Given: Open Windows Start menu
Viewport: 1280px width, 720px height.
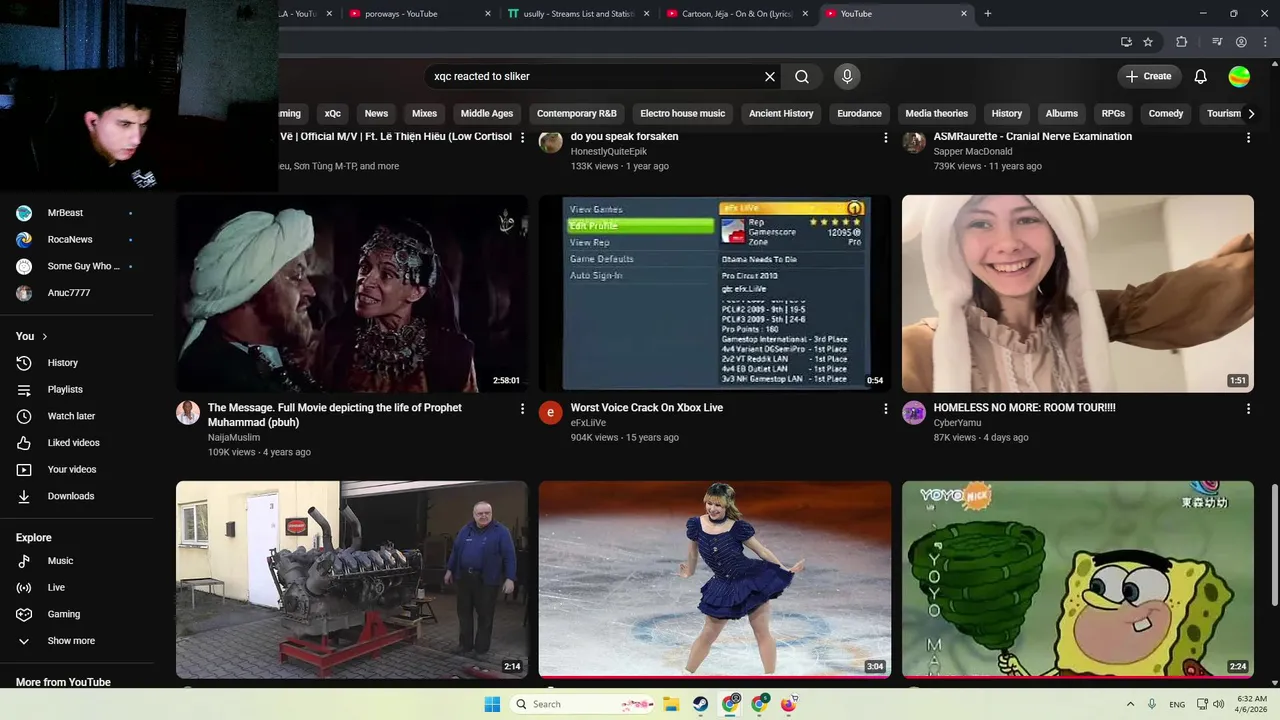Looking at the screenshot, I should coord(492,704).
